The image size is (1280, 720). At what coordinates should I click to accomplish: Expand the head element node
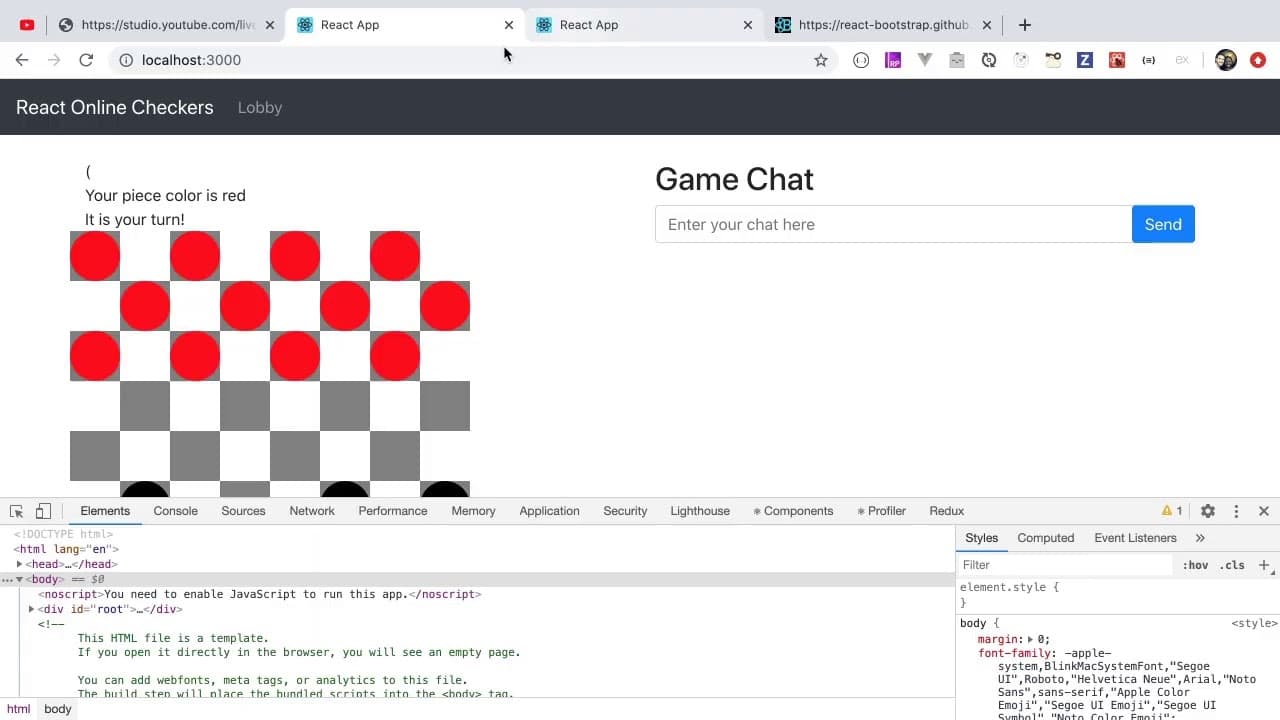[x=19, y=564]
